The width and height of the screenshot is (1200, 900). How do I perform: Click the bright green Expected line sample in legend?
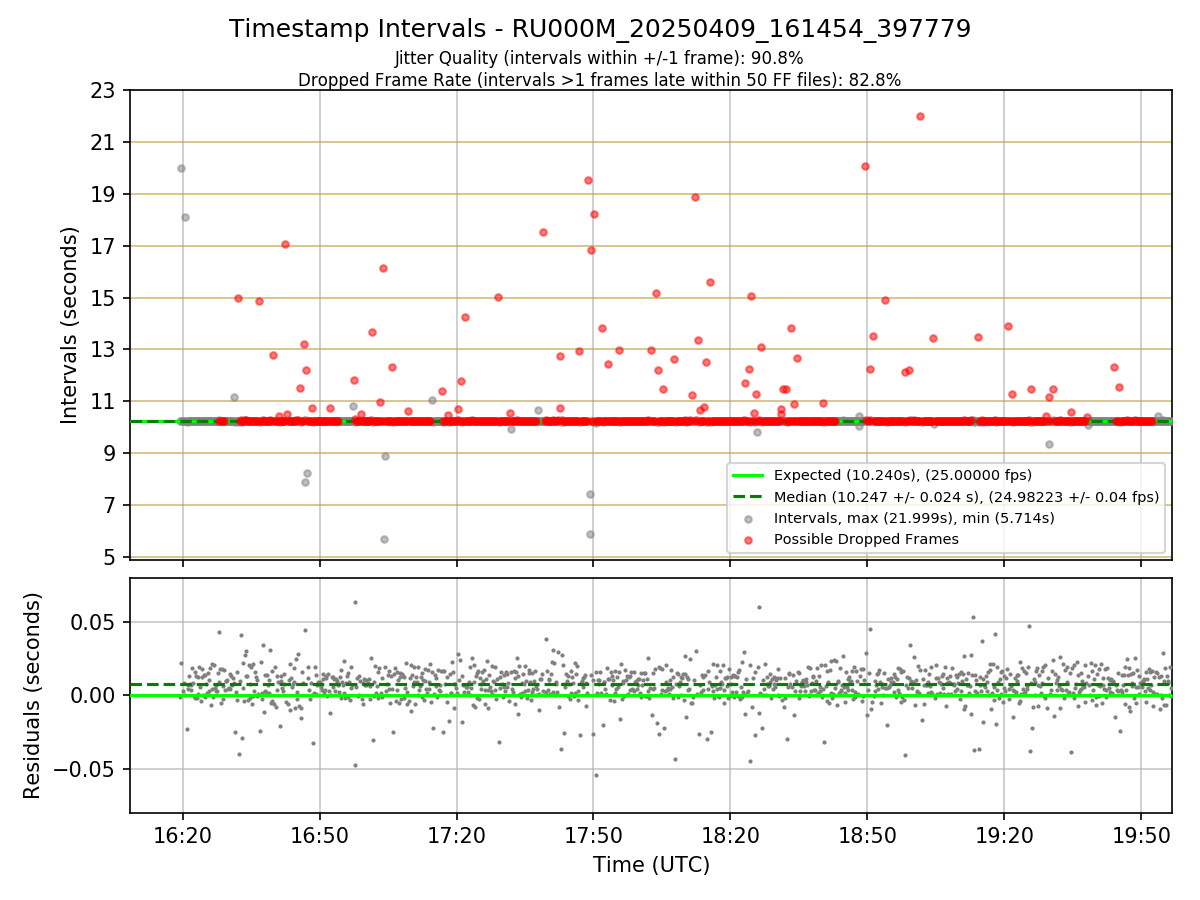[748, 476]
